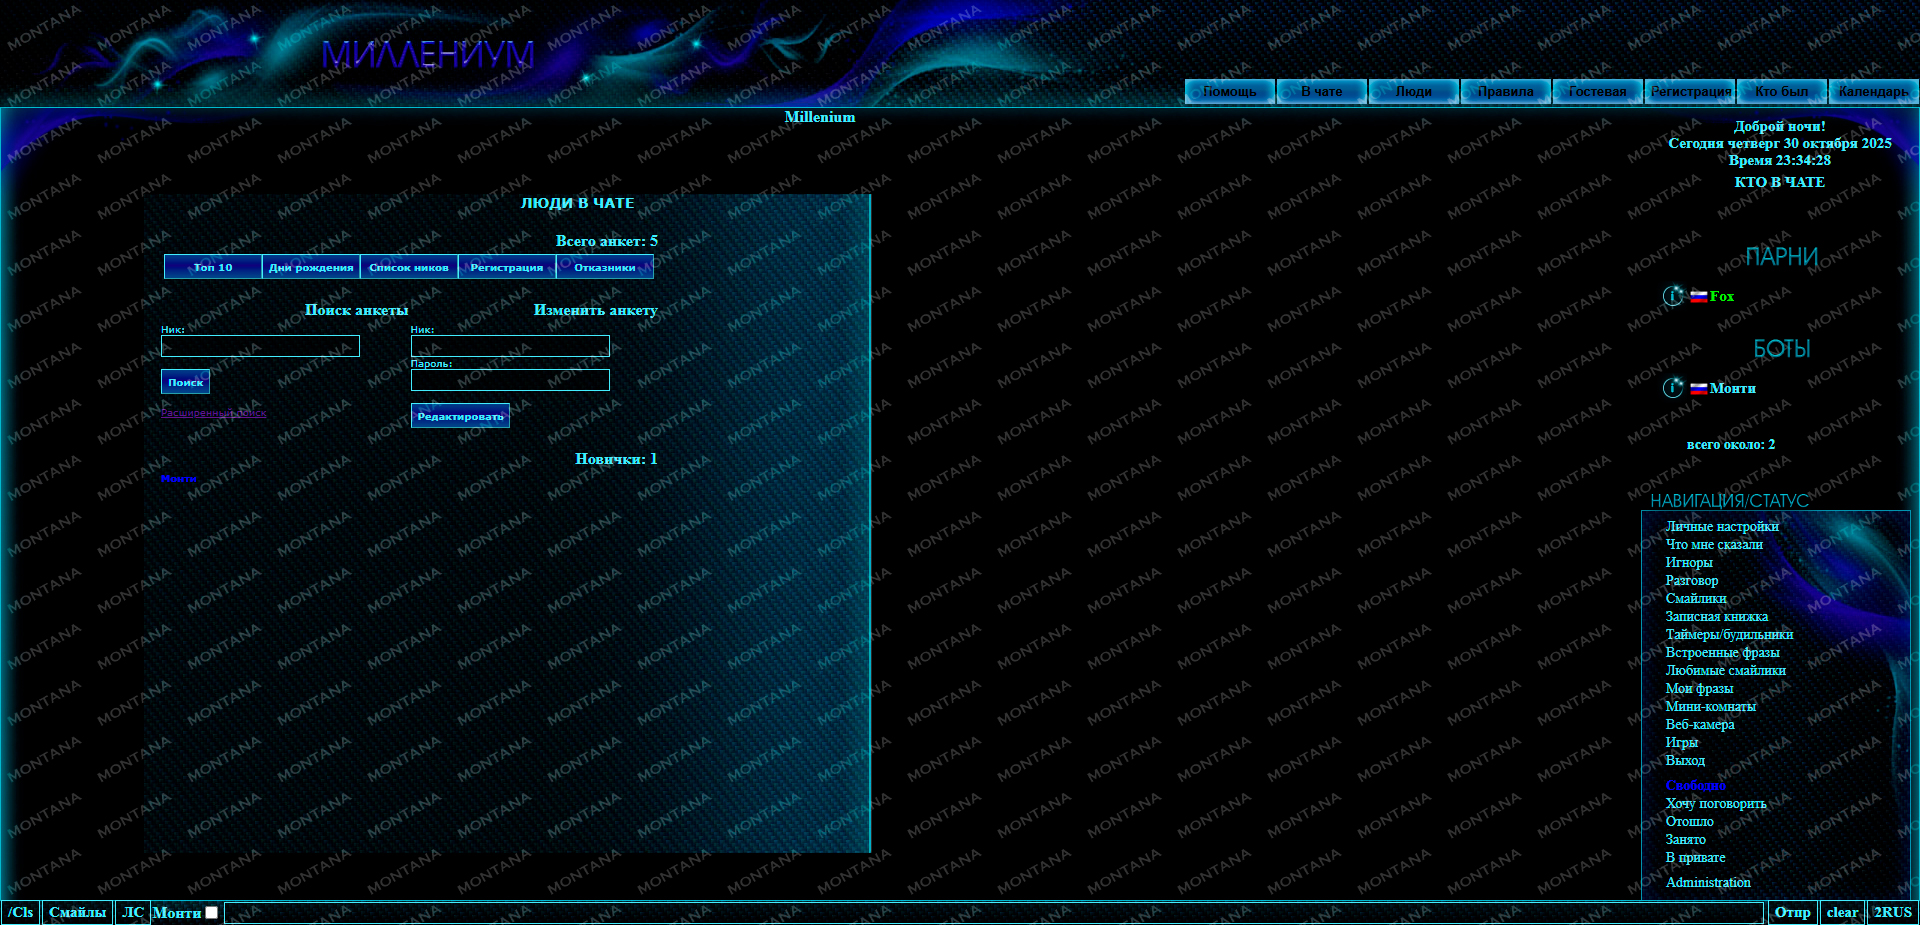Open the Расширенный поиск link
Screen dimensions: 1920x925
click(214, 412)
